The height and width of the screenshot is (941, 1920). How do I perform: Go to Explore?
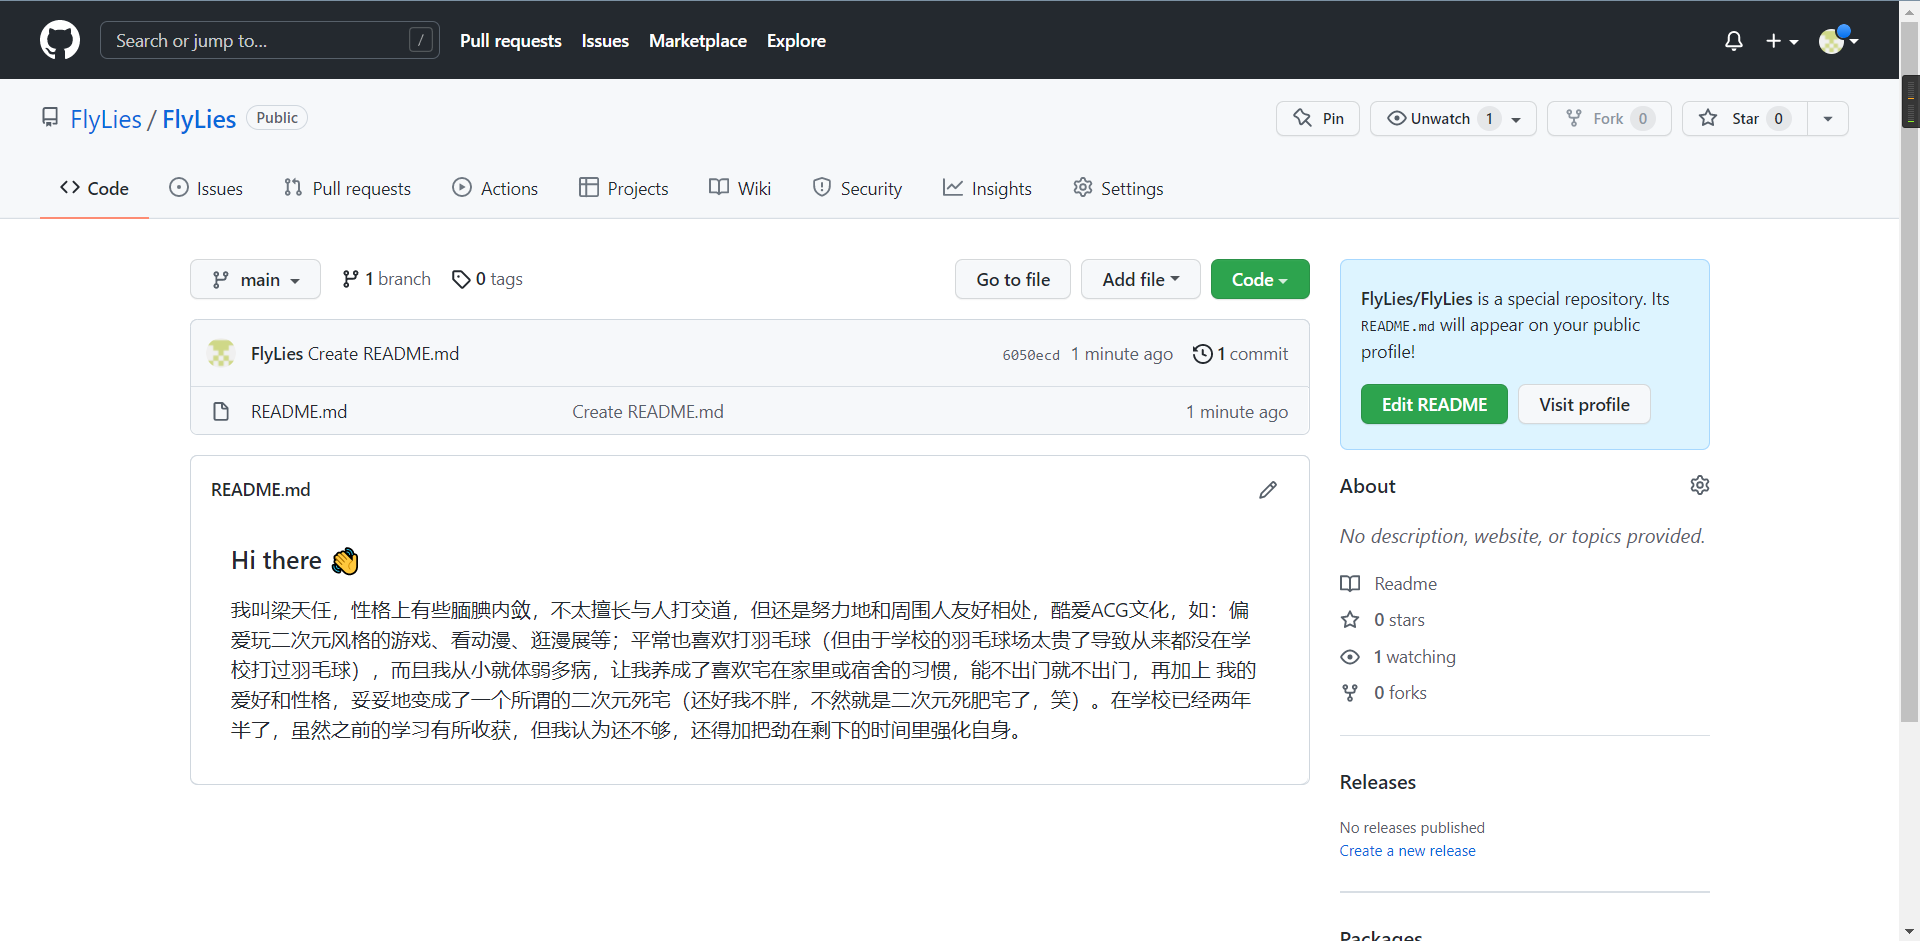(x=796, y=41)
